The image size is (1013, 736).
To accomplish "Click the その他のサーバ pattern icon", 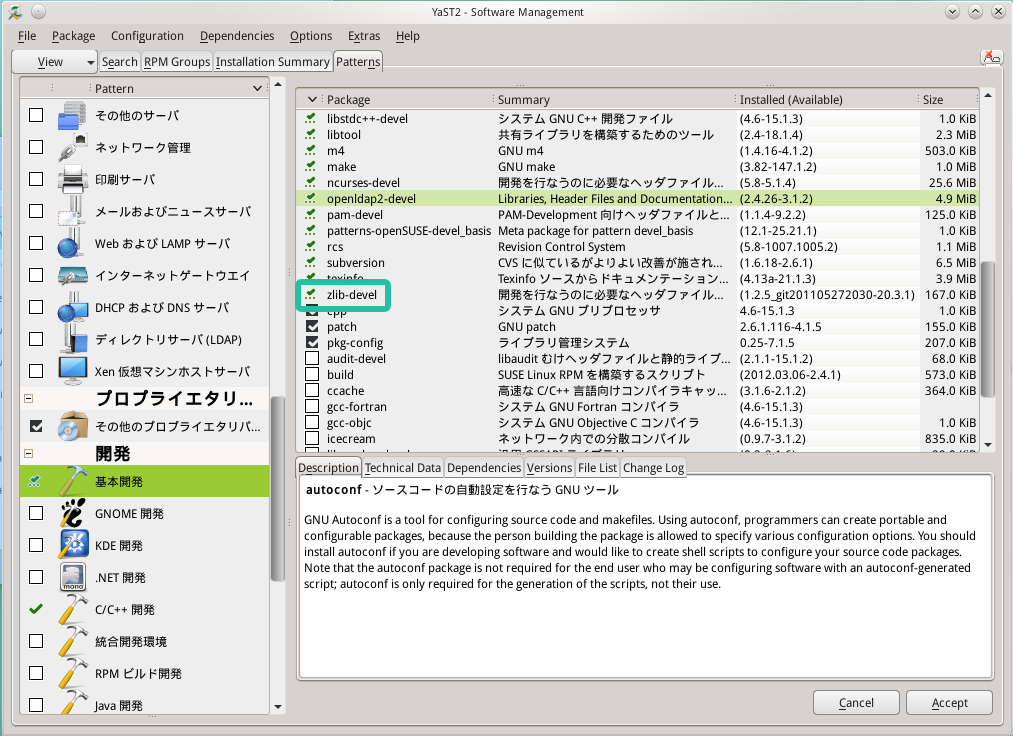I will pos(72,116).
